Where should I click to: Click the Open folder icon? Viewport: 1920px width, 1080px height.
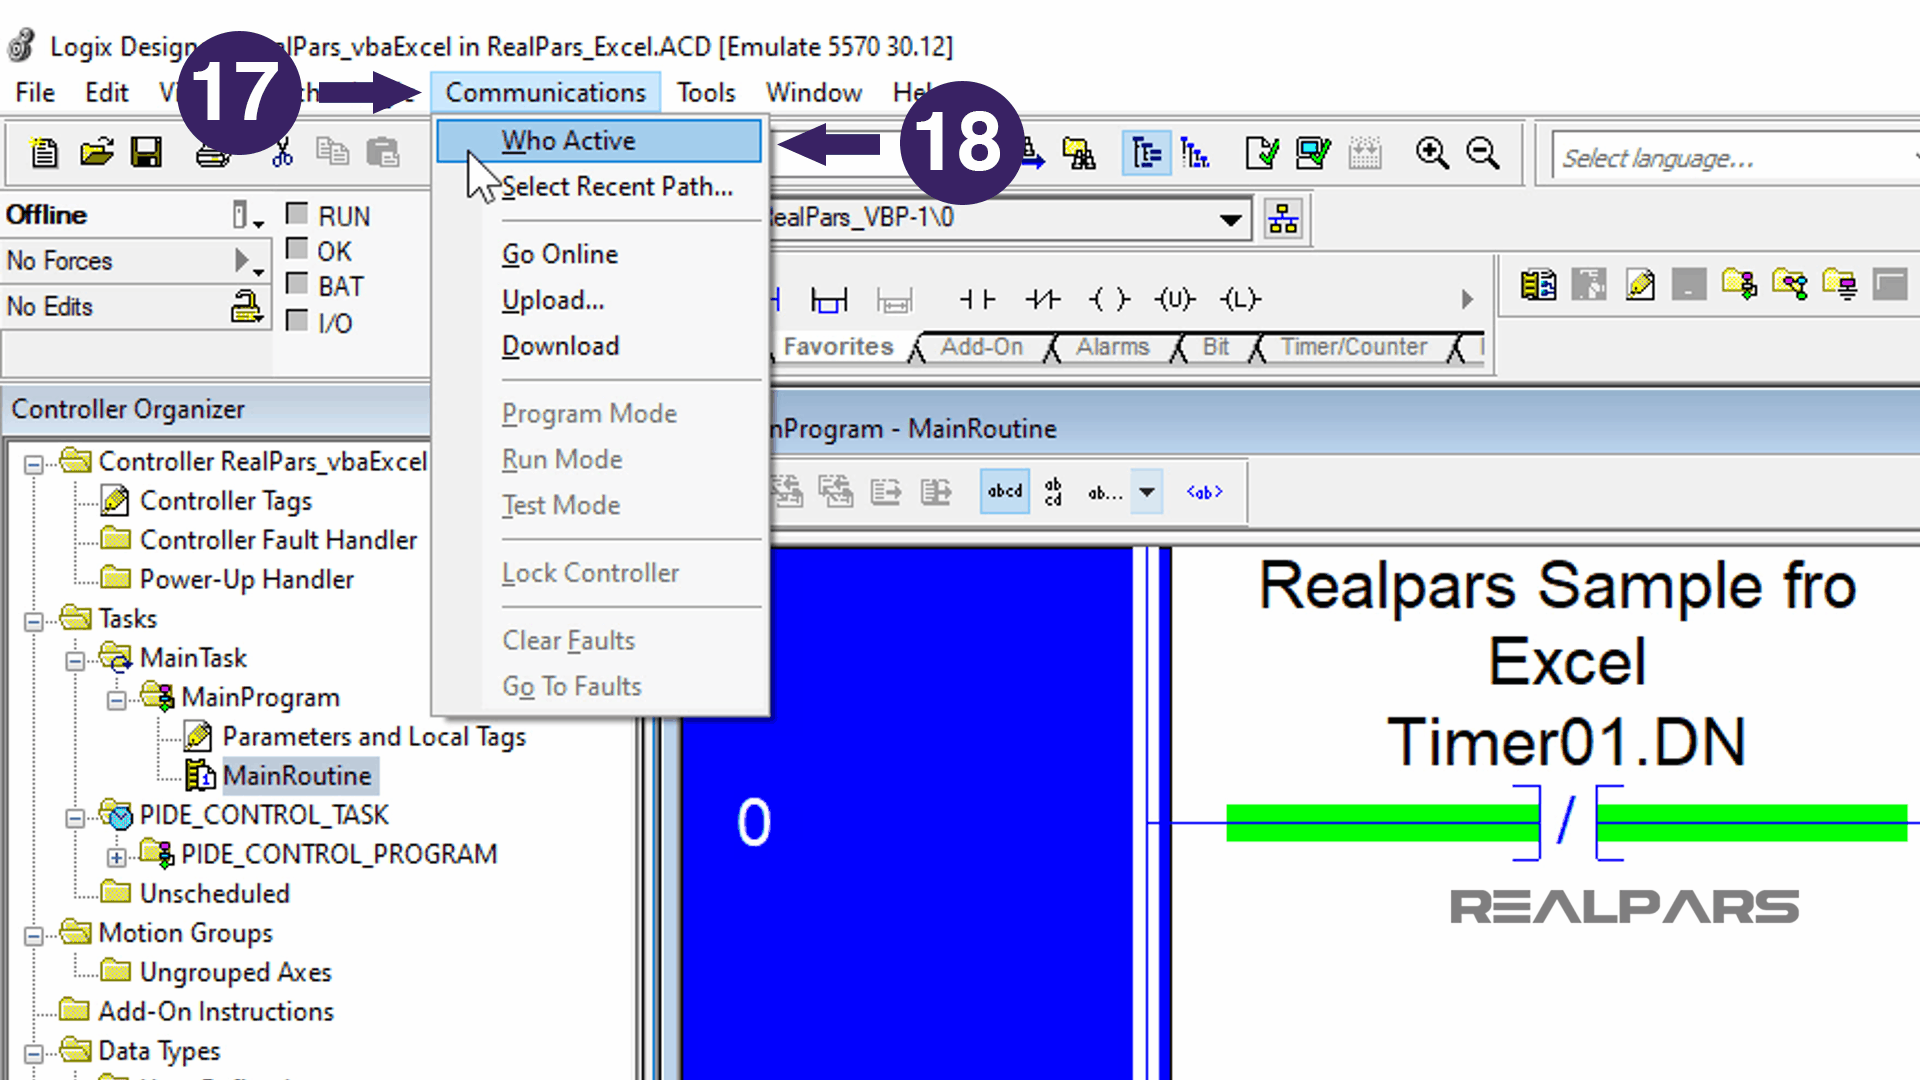[96, 153]
